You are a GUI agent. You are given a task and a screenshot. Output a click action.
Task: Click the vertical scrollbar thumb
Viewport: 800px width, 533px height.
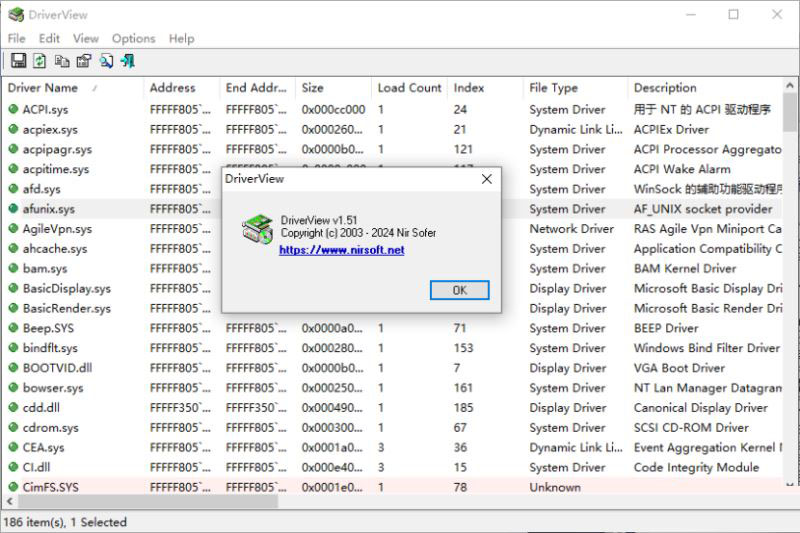[790, 112]
